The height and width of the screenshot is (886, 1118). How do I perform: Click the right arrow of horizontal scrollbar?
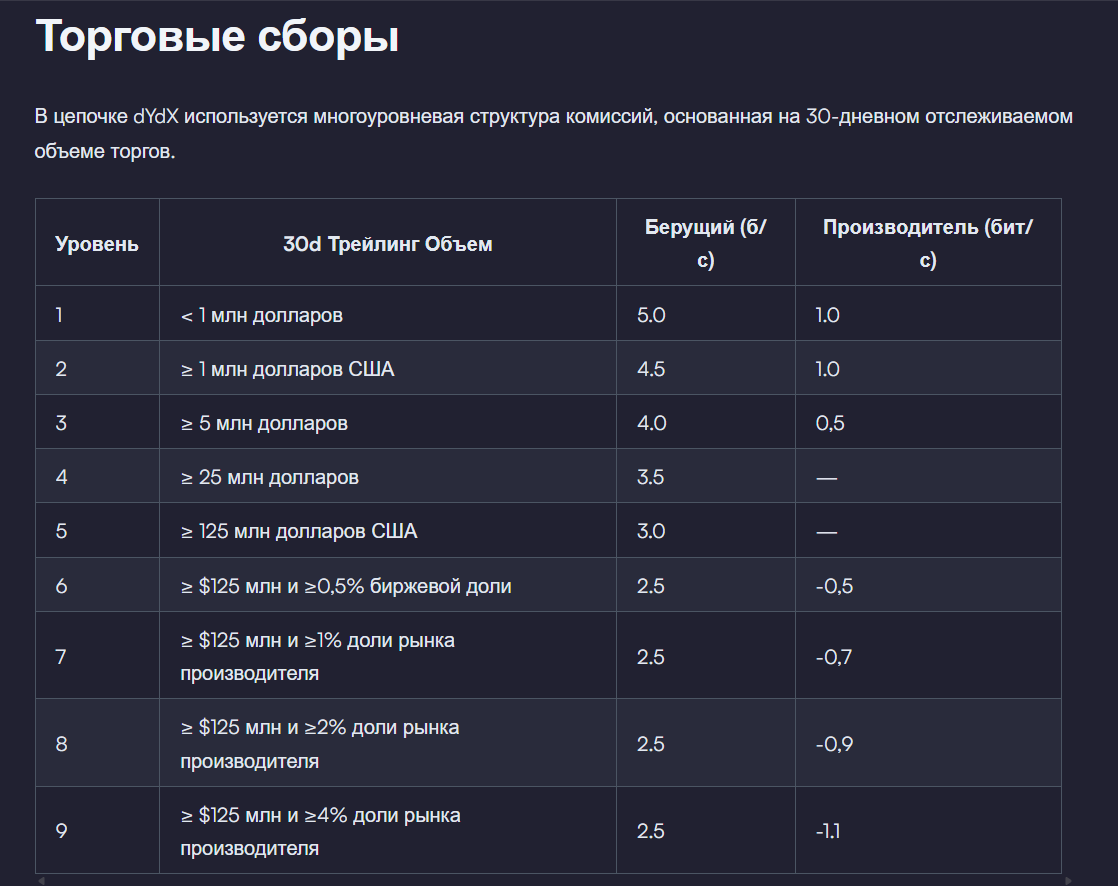tap(1068, 881)
